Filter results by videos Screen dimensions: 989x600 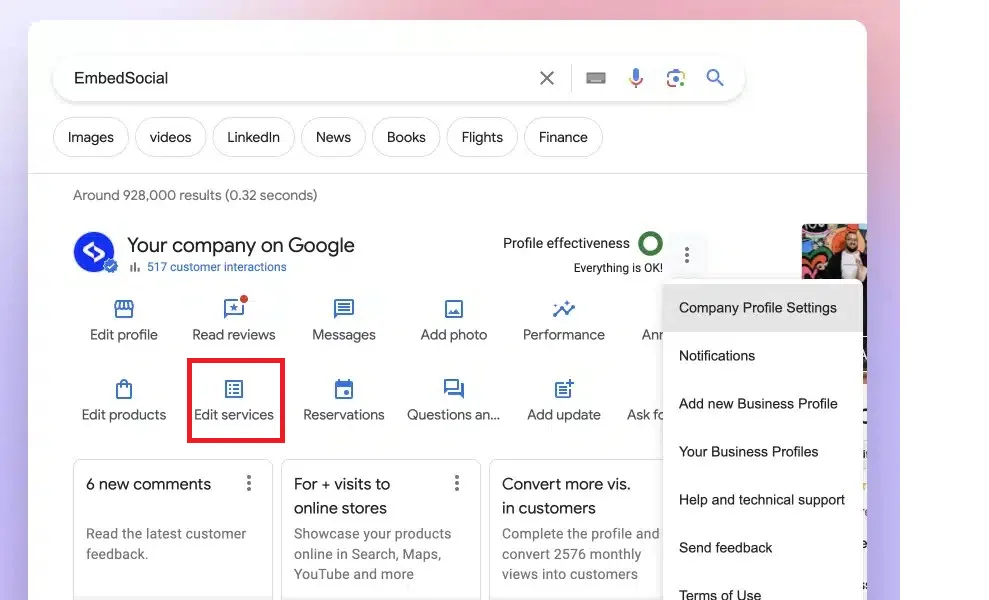(x=170, y=137)
